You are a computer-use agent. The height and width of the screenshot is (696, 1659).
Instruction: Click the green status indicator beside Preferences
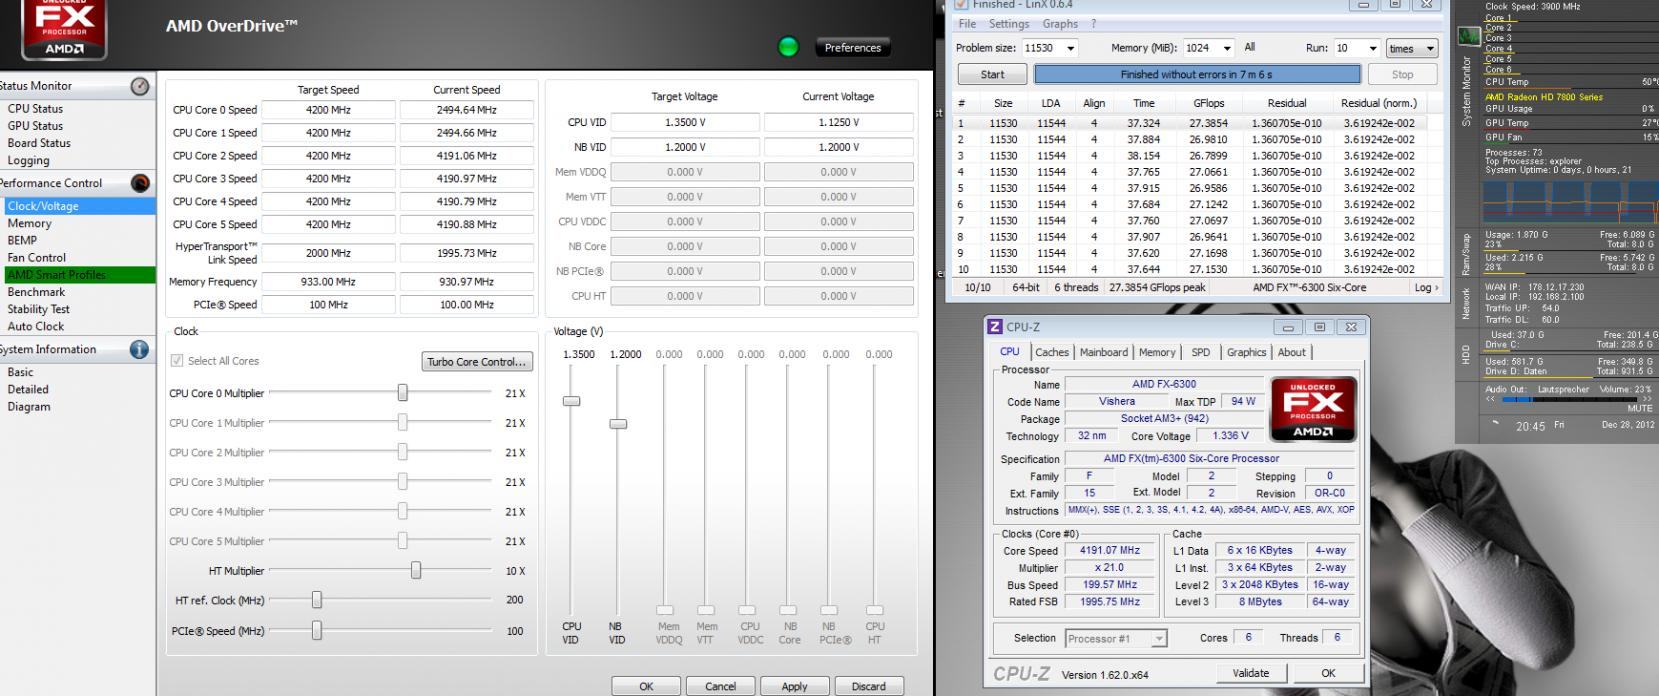788,47
